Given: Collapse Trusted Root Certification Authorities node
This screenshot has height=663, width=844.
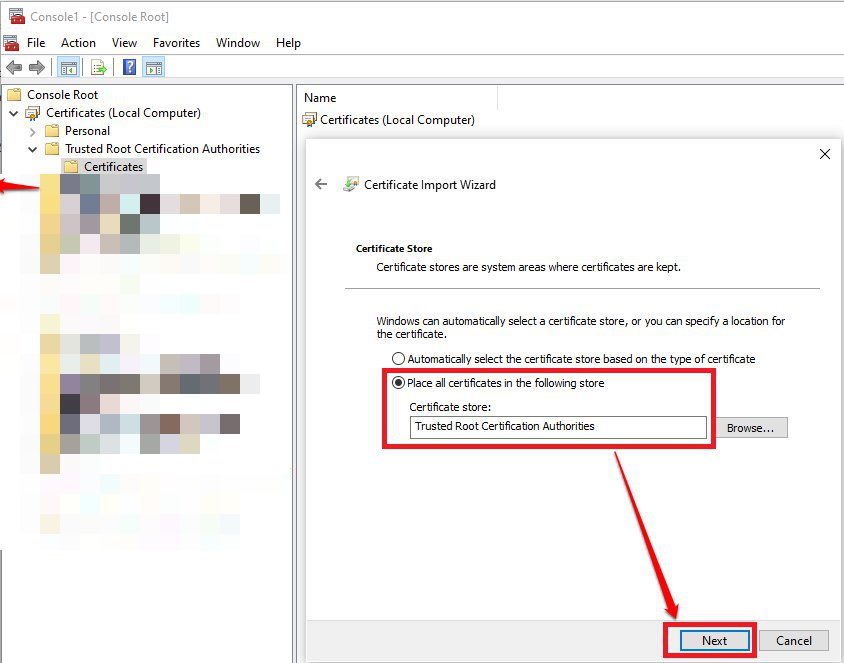Looking at the screenshot, I should tap(32, 149).
